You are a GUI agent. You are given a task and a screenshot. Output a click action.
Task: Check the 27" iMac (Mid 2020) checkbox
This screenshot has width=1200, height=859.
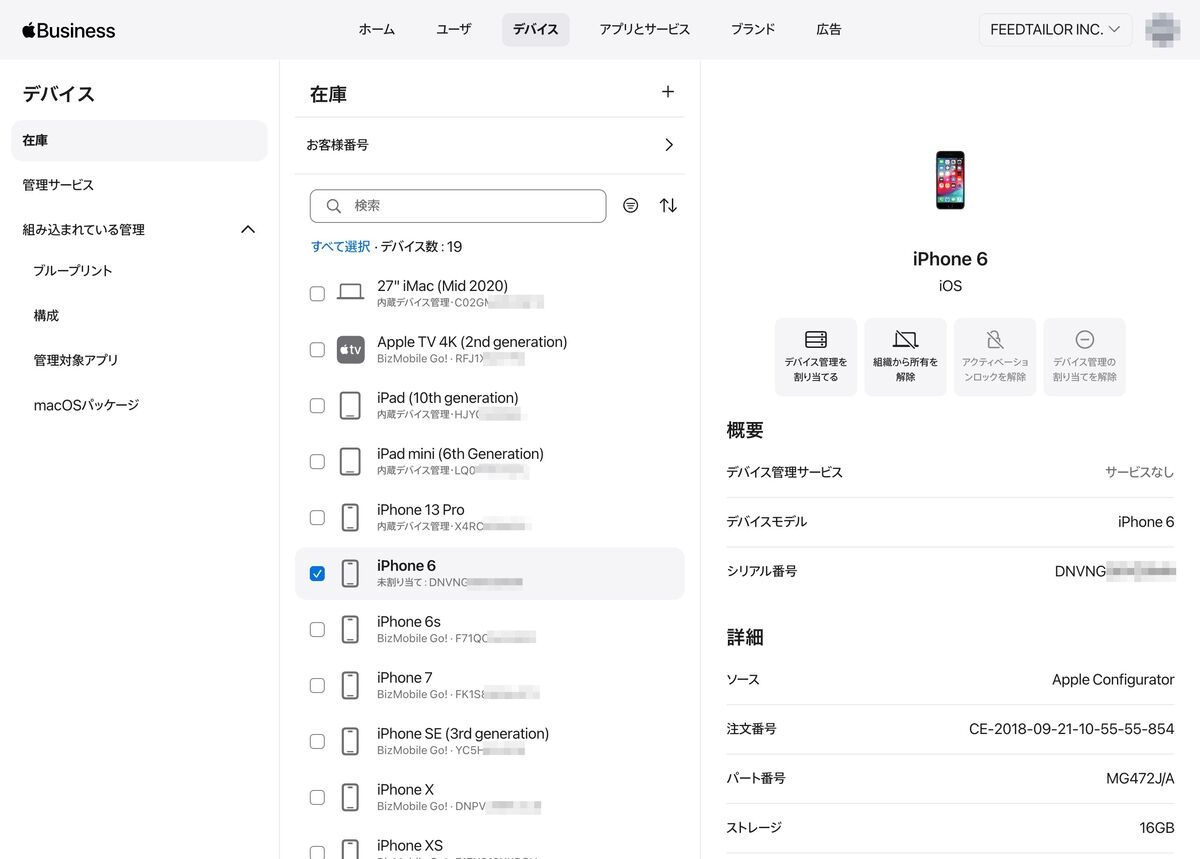point(317,294)
